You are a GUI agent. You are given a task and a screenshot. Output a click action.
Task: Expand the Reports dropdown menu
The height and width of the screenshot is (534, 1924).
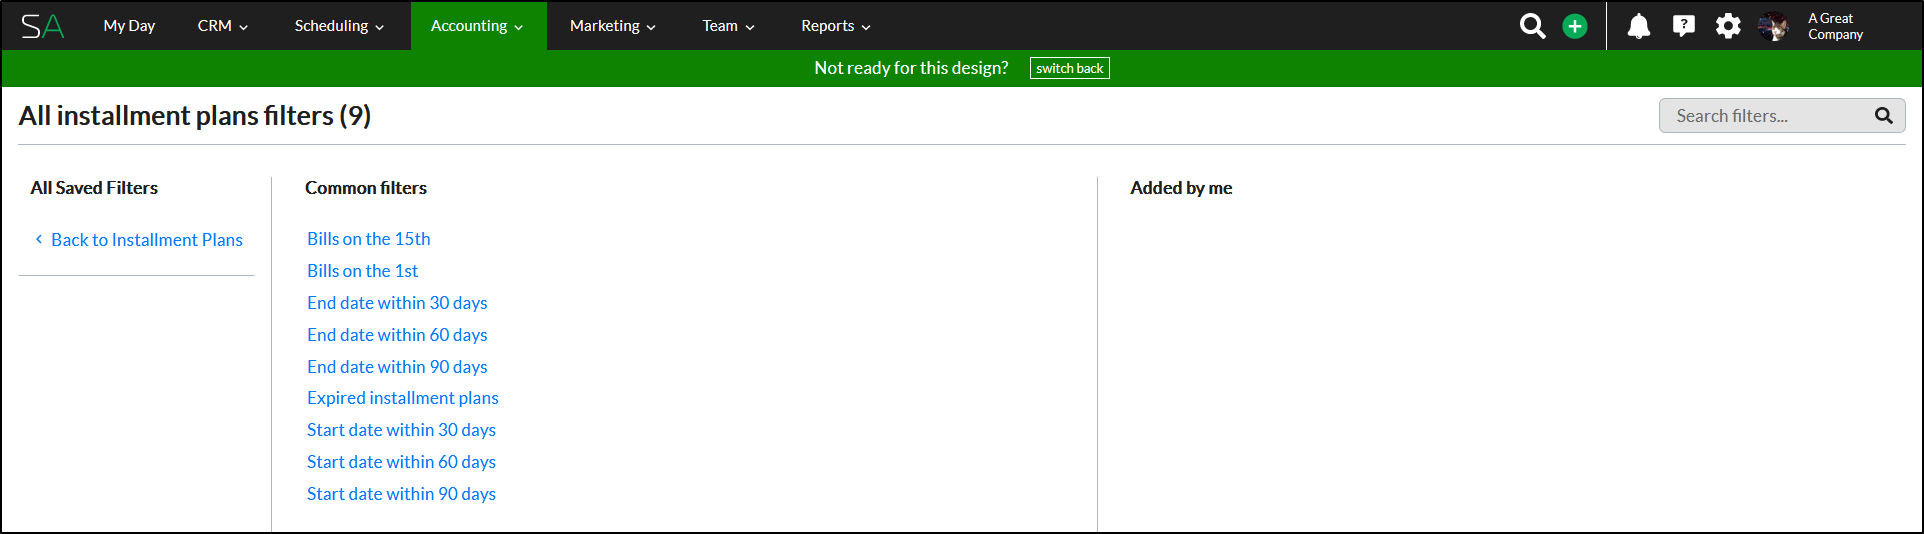(x=835, y=26)
